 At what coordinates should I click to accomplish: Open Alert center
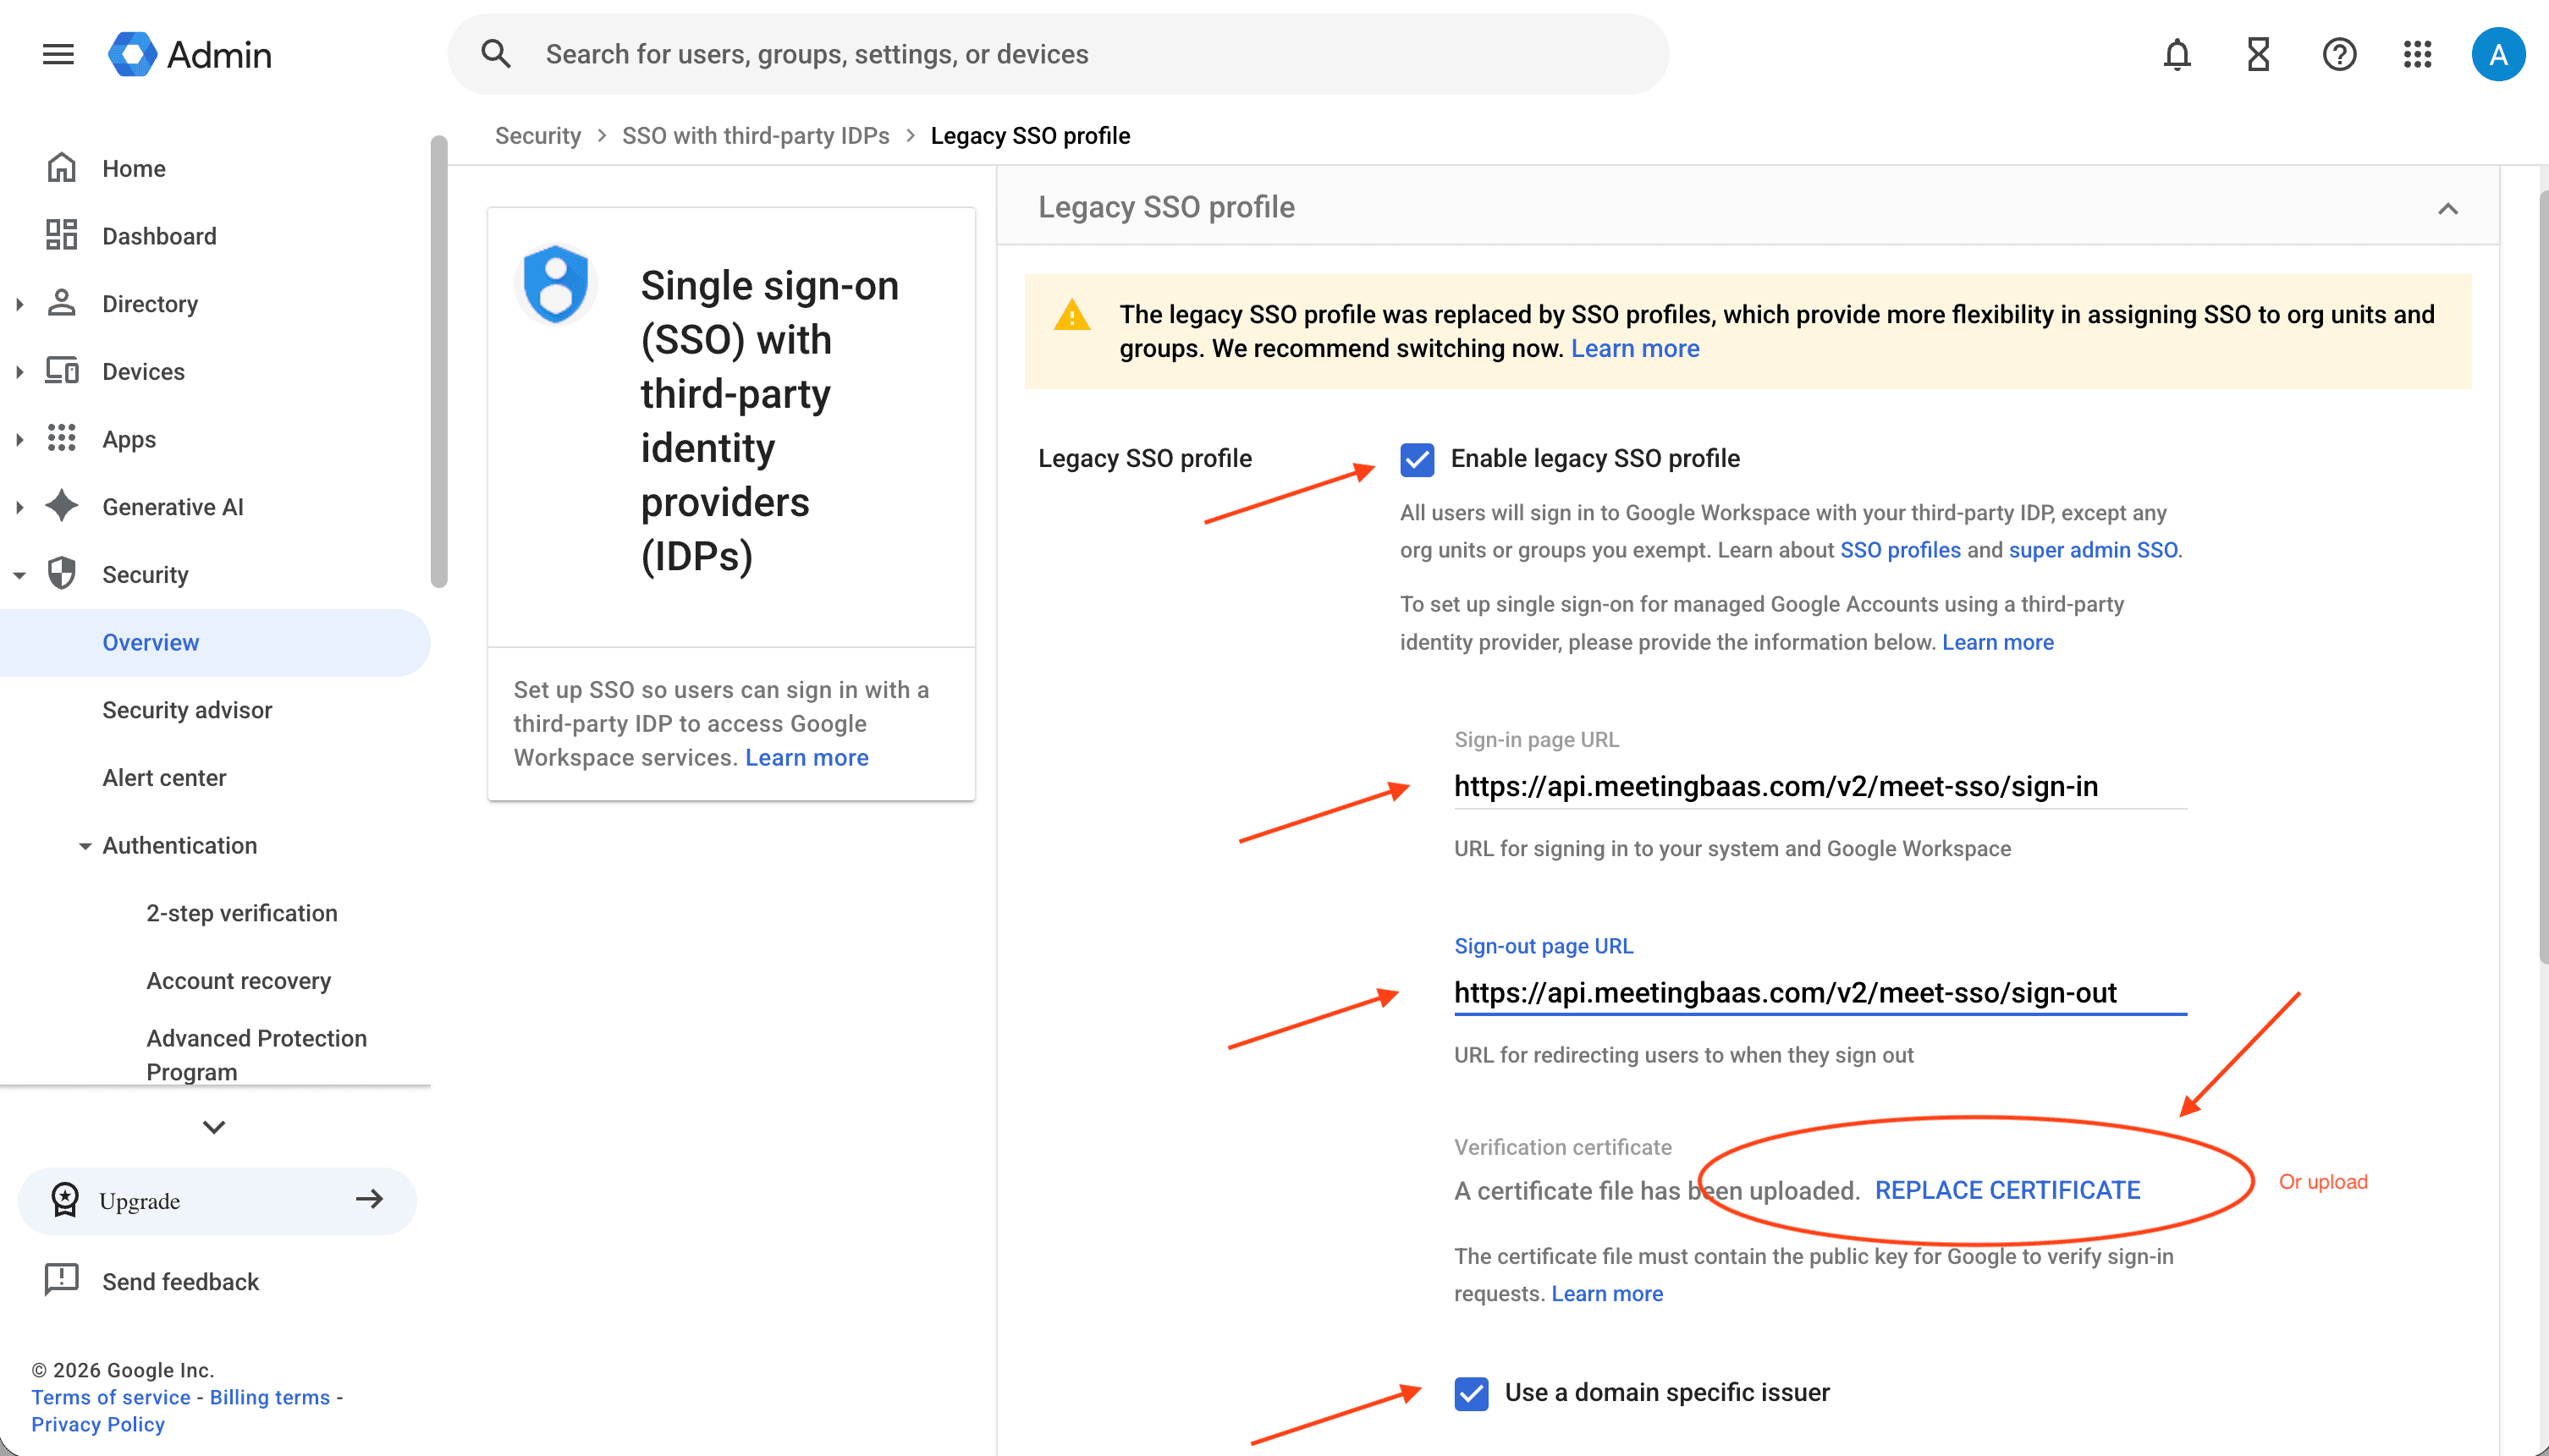pos(164,777)
